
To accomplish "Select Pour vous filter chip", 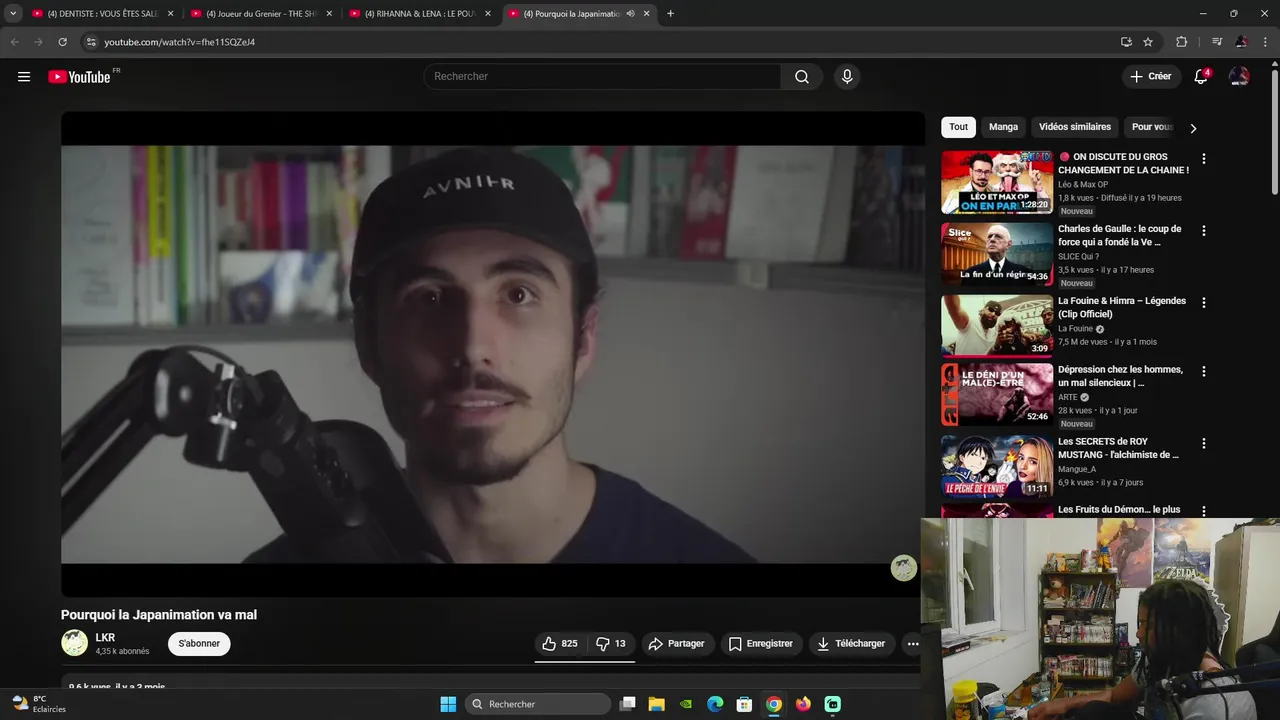I will point(1153,127).
